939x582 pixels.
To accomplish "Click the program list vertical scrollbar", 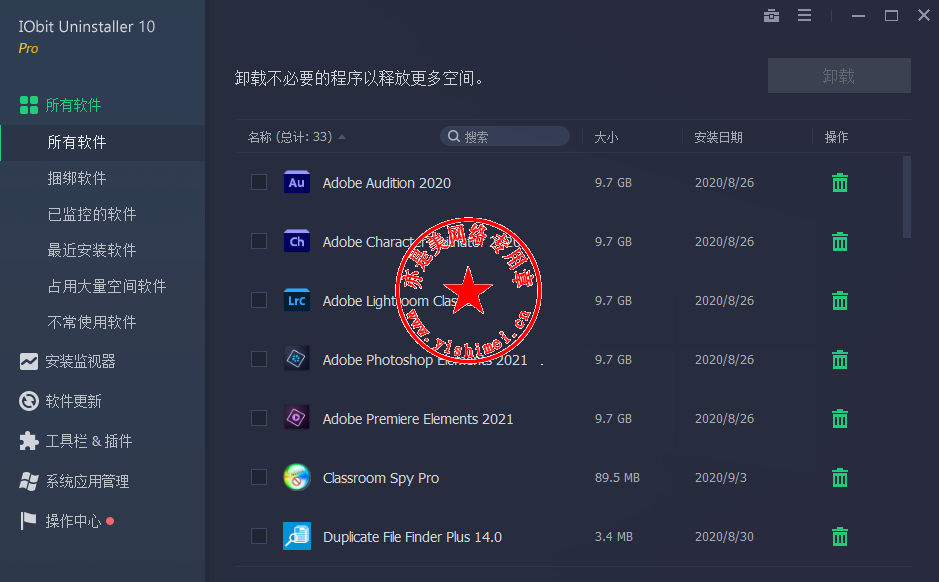I will [907, 197].
